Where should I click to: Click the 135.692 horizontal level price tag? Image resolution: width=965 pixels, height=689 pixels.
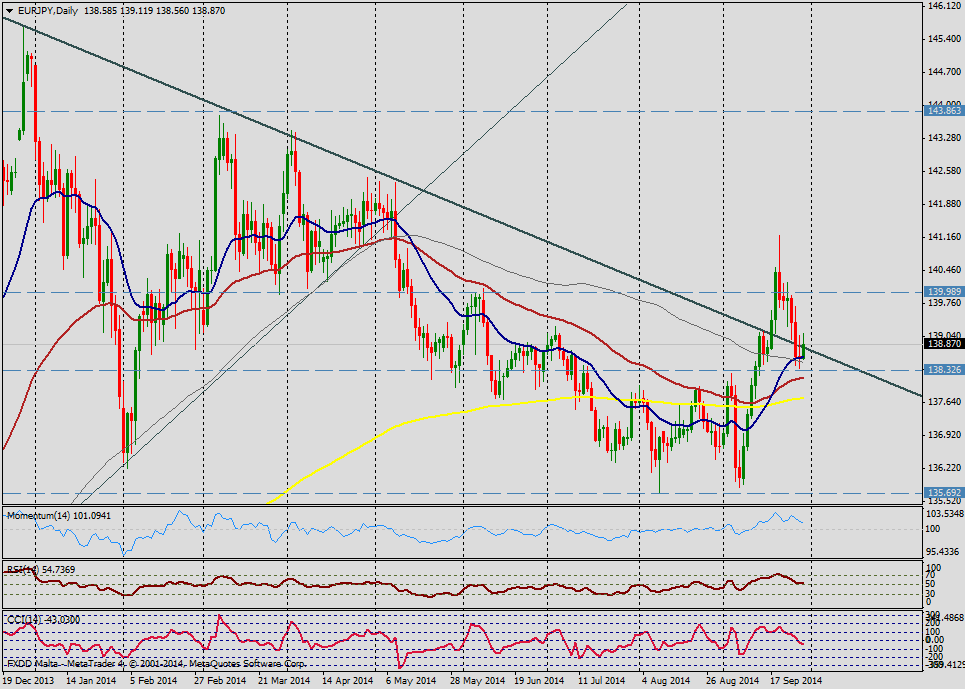pyautogui.click(x=943, y=493)
